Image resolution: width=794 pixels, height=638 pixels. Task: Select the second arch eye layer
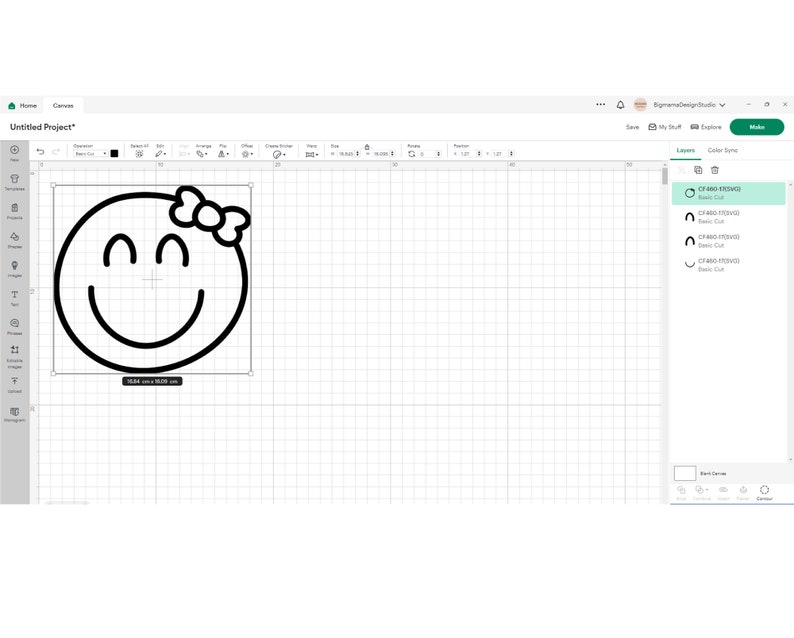[728, 241]
